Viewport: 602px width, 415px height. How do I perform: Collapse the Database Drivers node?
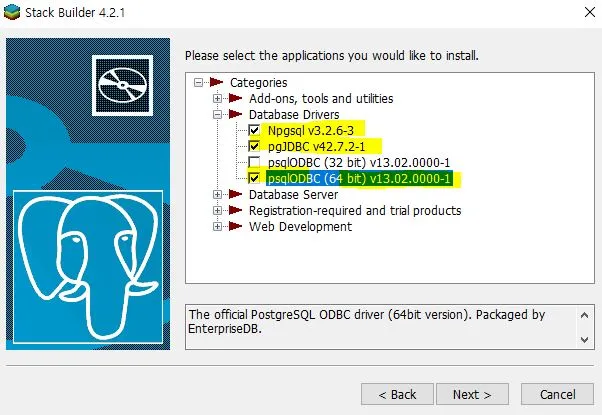(x=217, y=114)
